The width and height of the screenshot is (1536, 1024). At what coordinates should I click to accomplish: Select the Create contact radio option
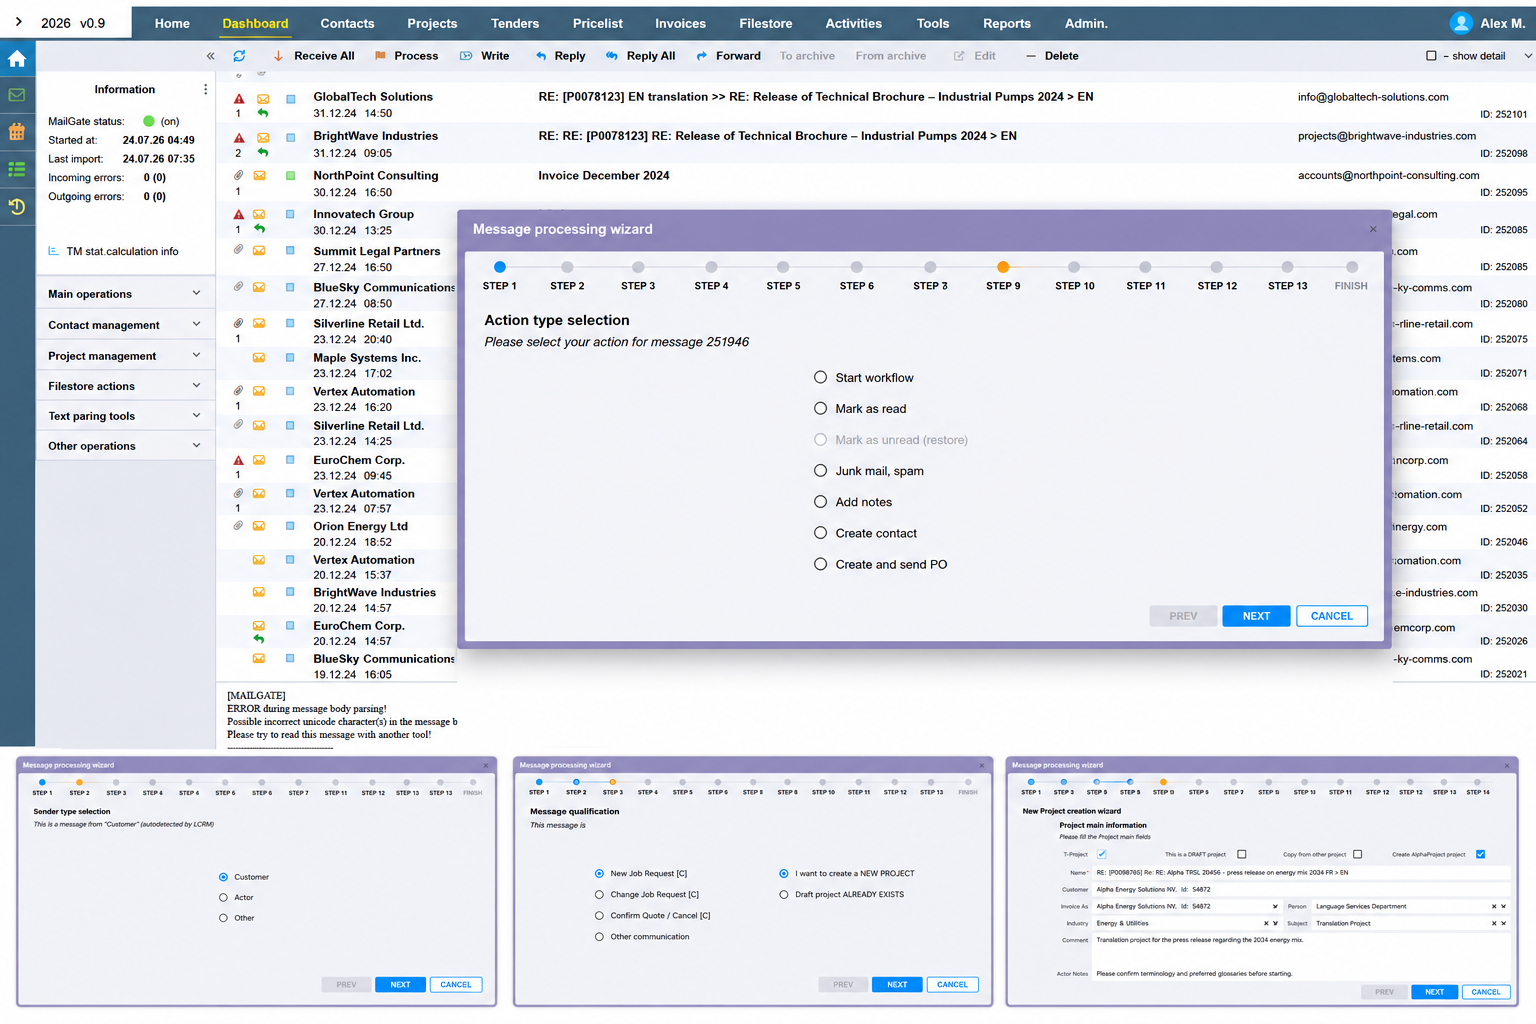[x=820, y=532]
